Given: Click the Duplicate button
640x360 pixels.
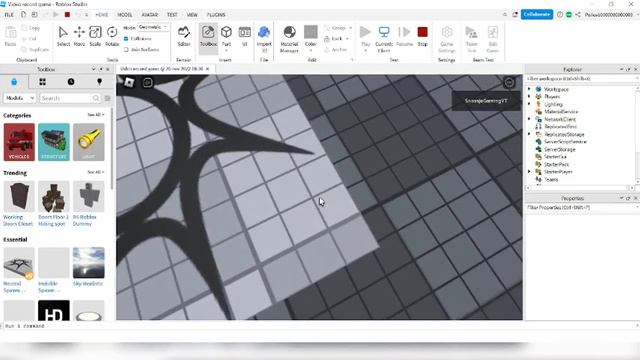Looking at the screenshot, I should coord(35,49).
